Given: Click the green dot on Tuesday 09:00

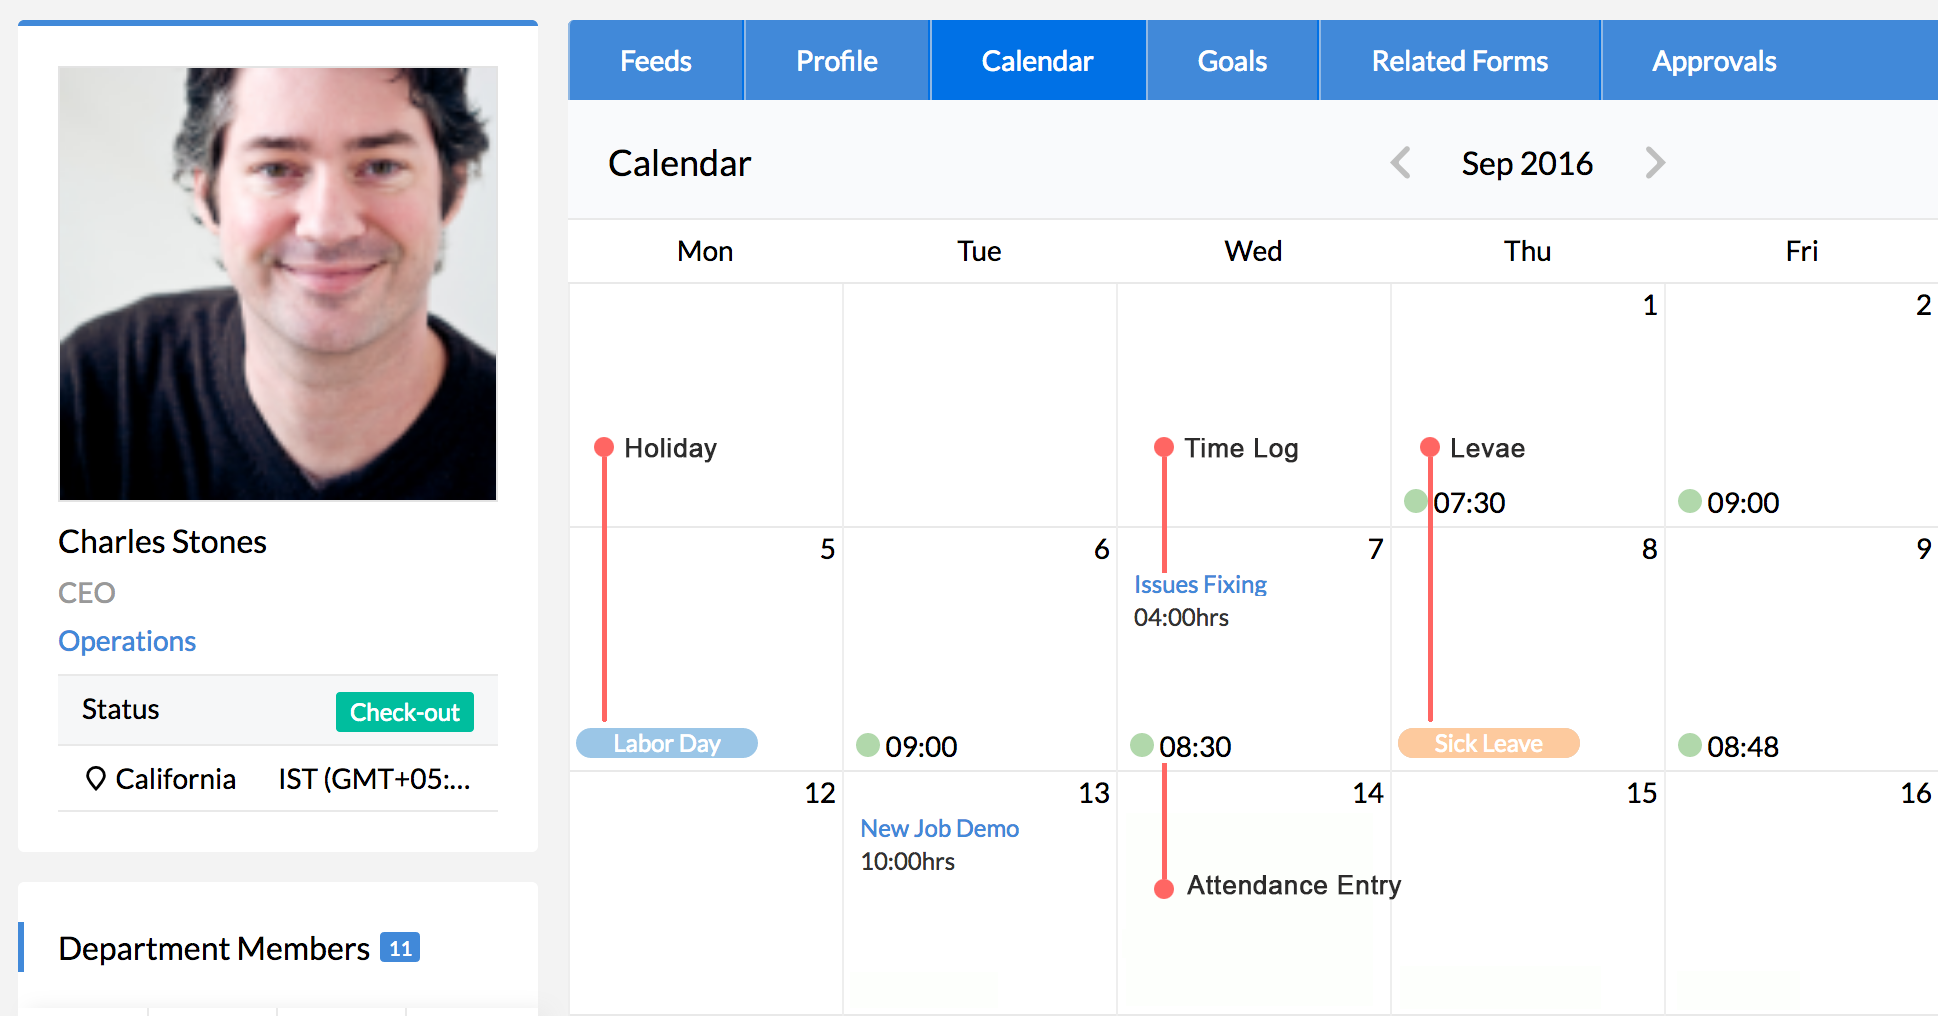Looking at the screenshot, I should pyautogui.click(x=868, y=745).
